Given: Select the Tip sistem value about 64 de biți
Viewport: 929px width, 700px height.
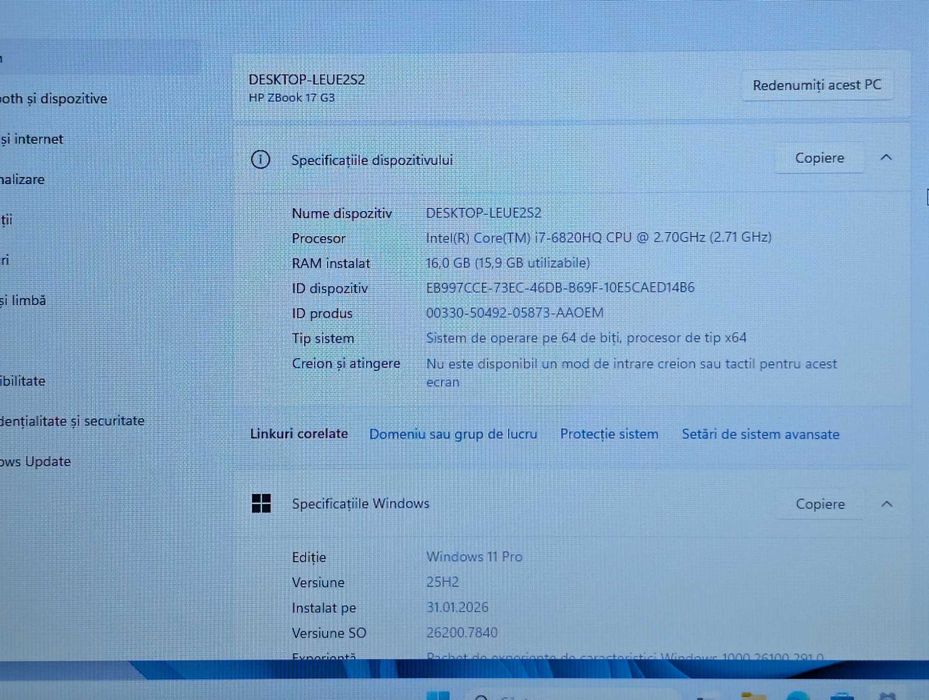Looking at the screenshot, I should click(x=586, y=338).
